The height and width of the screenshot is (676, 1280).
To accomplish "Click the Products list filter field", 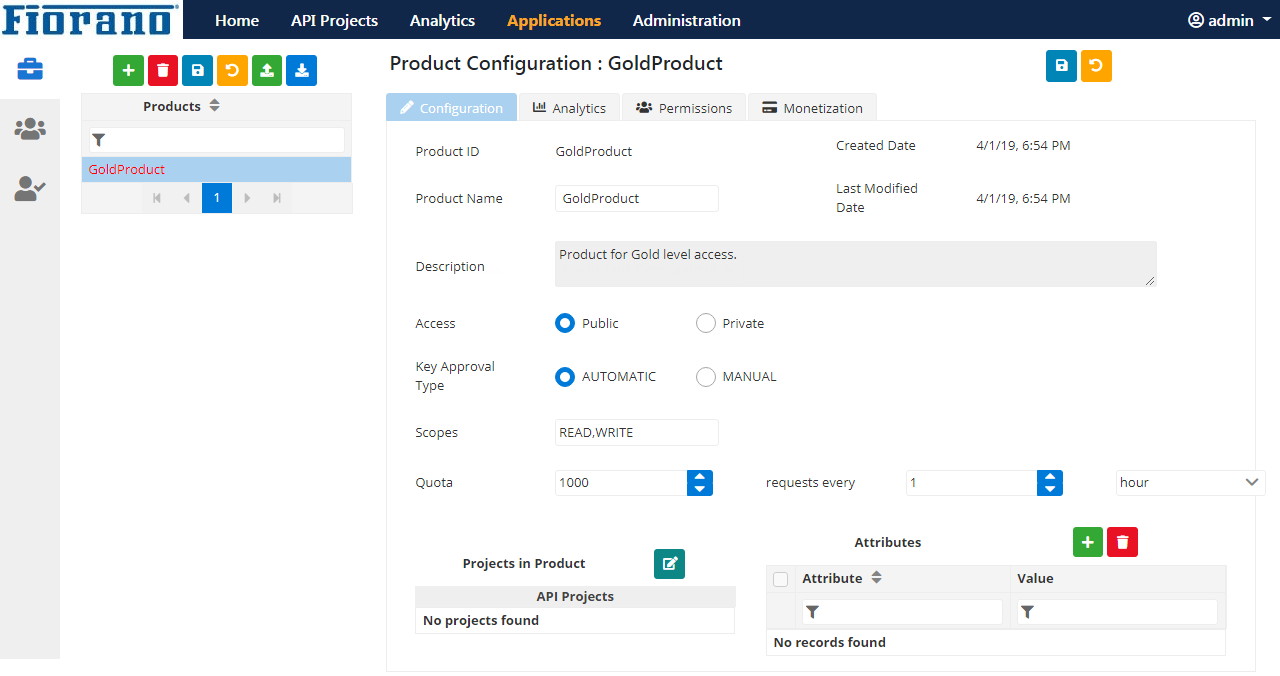I will coord(217,140).
